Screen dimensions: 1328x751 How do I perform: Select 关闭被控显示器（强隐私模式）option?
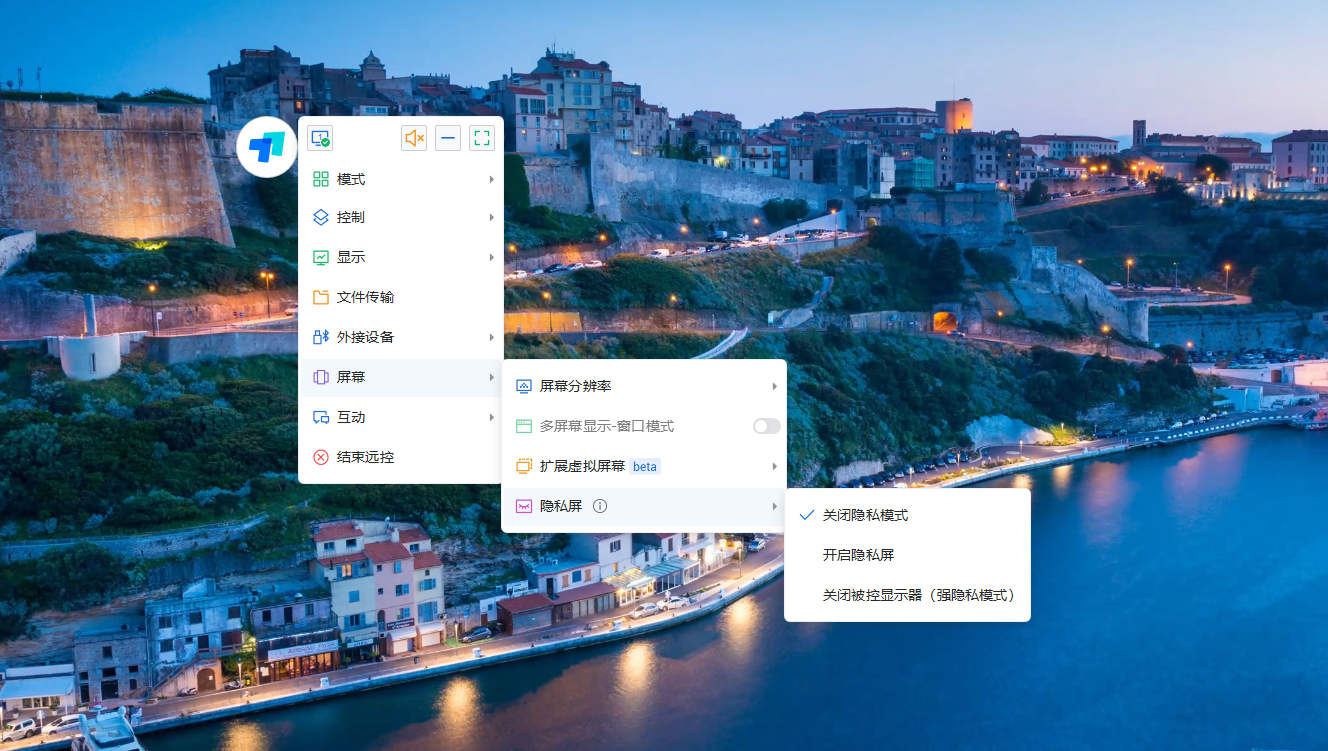tap(907, 595)
